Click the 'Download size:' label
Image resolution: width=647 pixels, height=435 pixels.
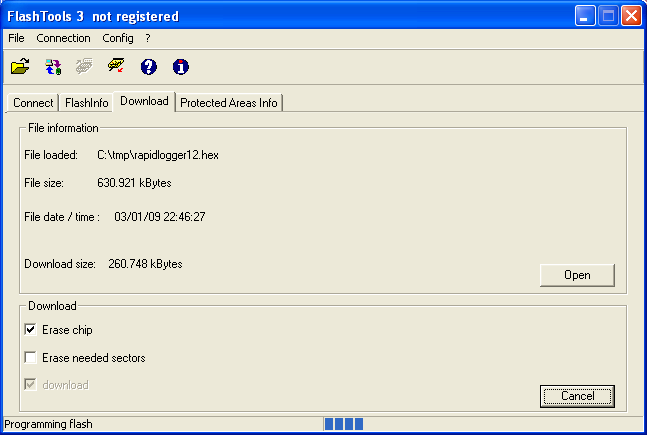pyautogui.click(x=60, y=264)
